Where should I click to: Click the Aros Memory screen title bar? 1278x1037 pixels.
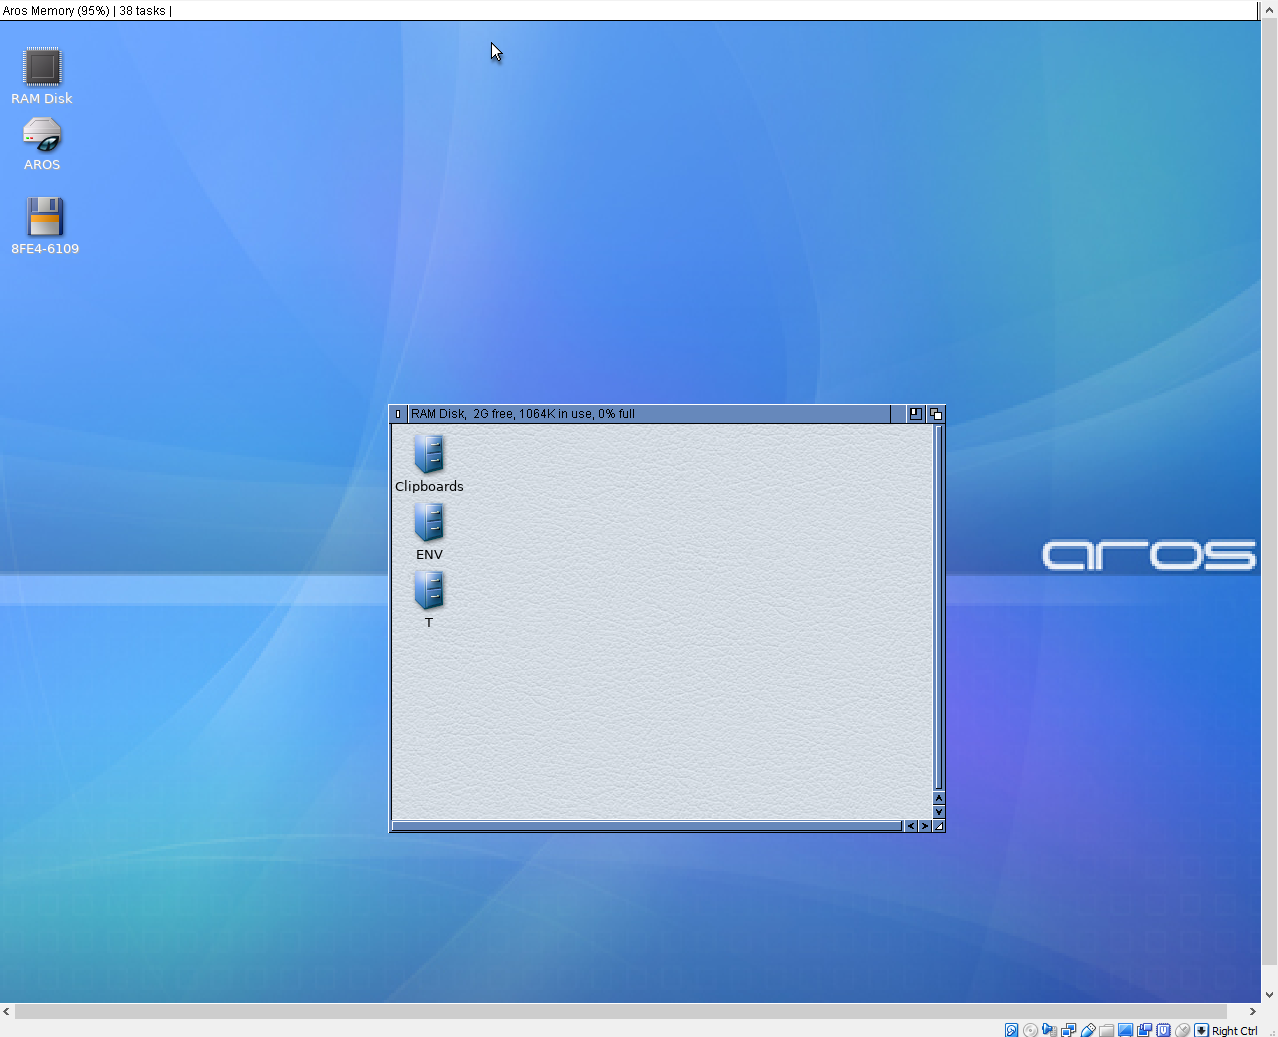(628, 10)
